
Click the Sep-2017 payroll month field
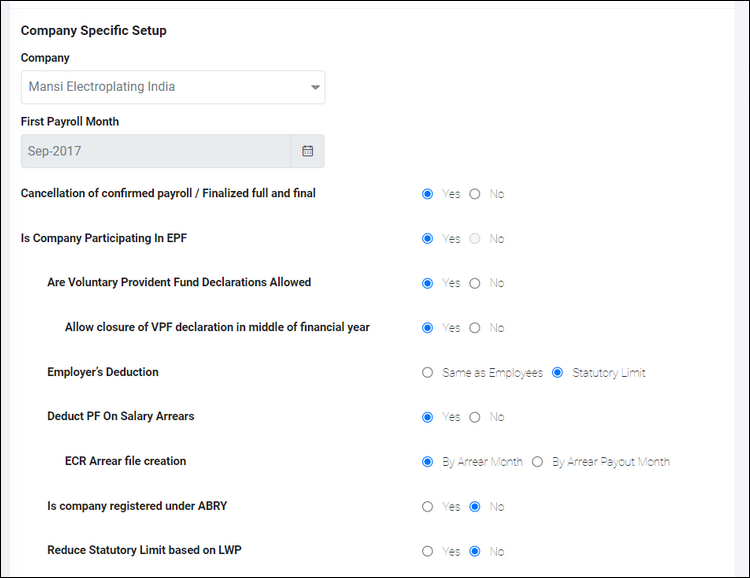(156, 151)
